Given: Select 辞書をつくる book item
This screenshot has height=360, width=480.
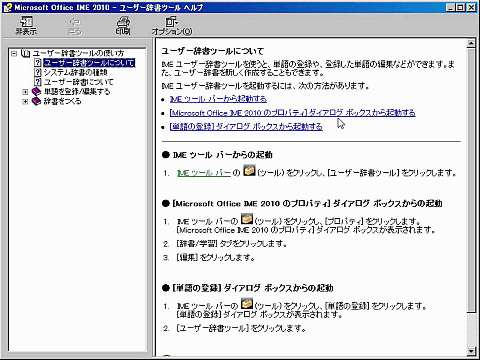Looking at the screenshot, I should [x=62, y=101].
